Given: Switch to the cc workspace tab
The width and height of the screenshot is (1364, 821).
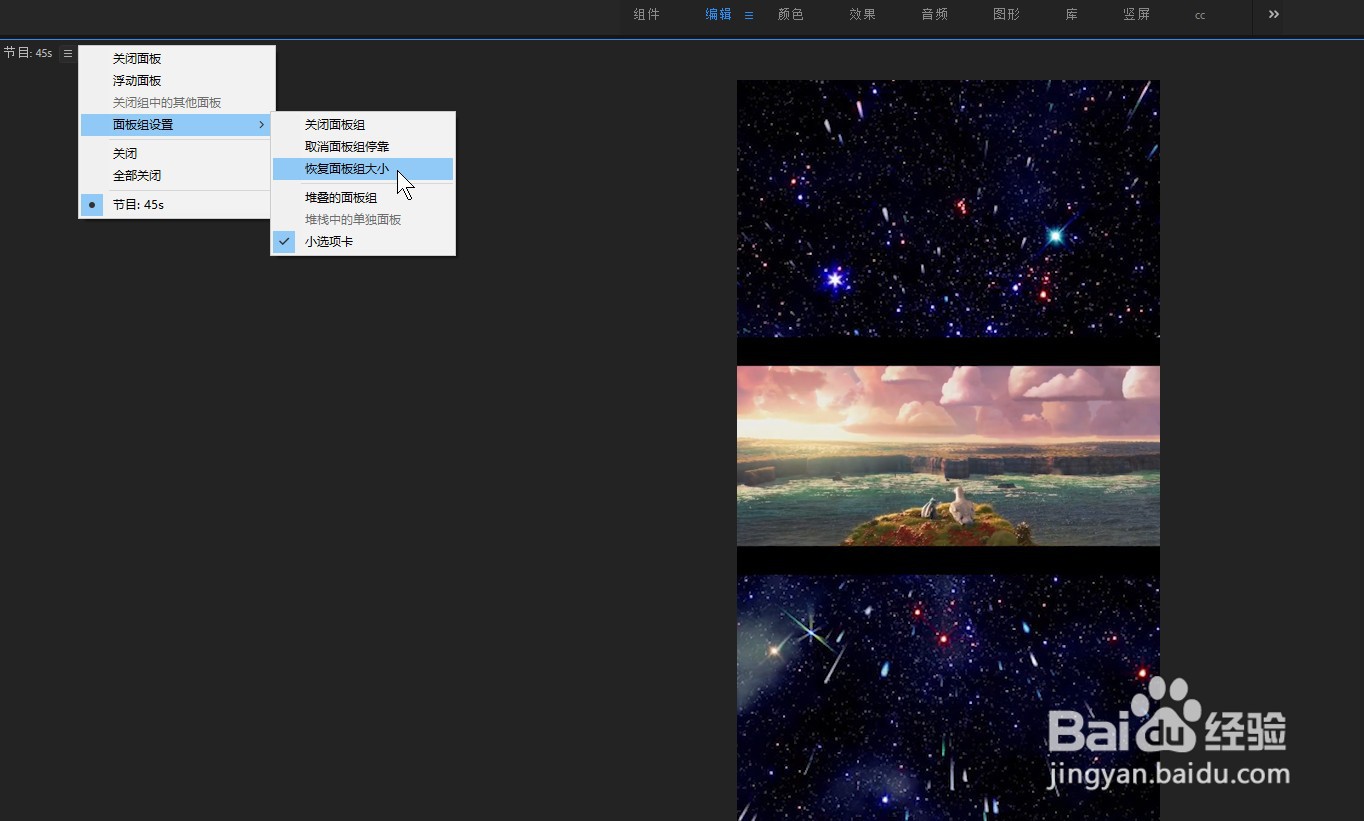Looking at the screenshot, I should click(1200, 16).
